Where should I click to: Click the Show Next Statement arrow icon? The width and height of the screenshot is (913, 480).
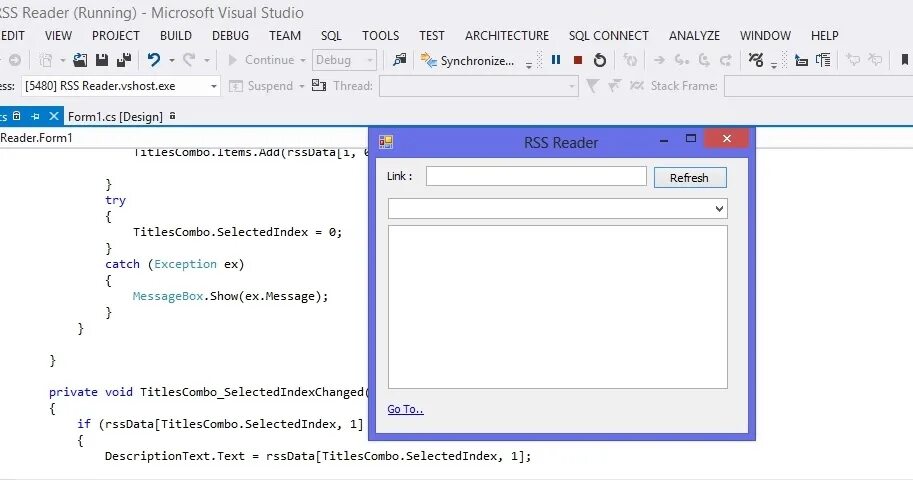659,60
